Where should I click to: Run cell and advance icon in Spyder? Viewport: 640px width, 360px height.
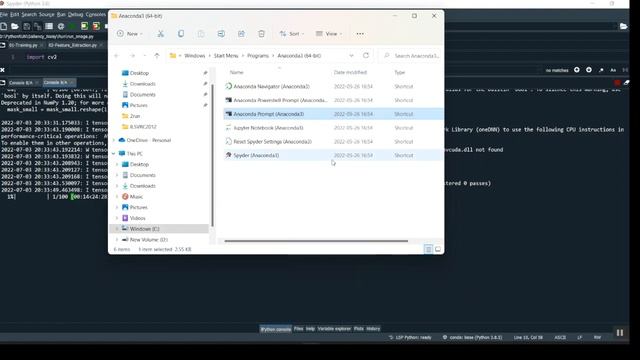pyautogui.click(x=96, y=26)
